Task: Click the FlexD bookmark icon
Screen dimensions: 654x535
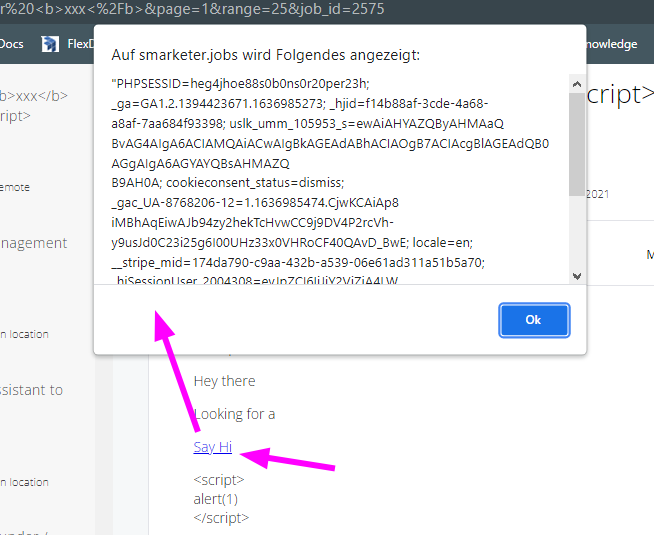Action: 50,44
